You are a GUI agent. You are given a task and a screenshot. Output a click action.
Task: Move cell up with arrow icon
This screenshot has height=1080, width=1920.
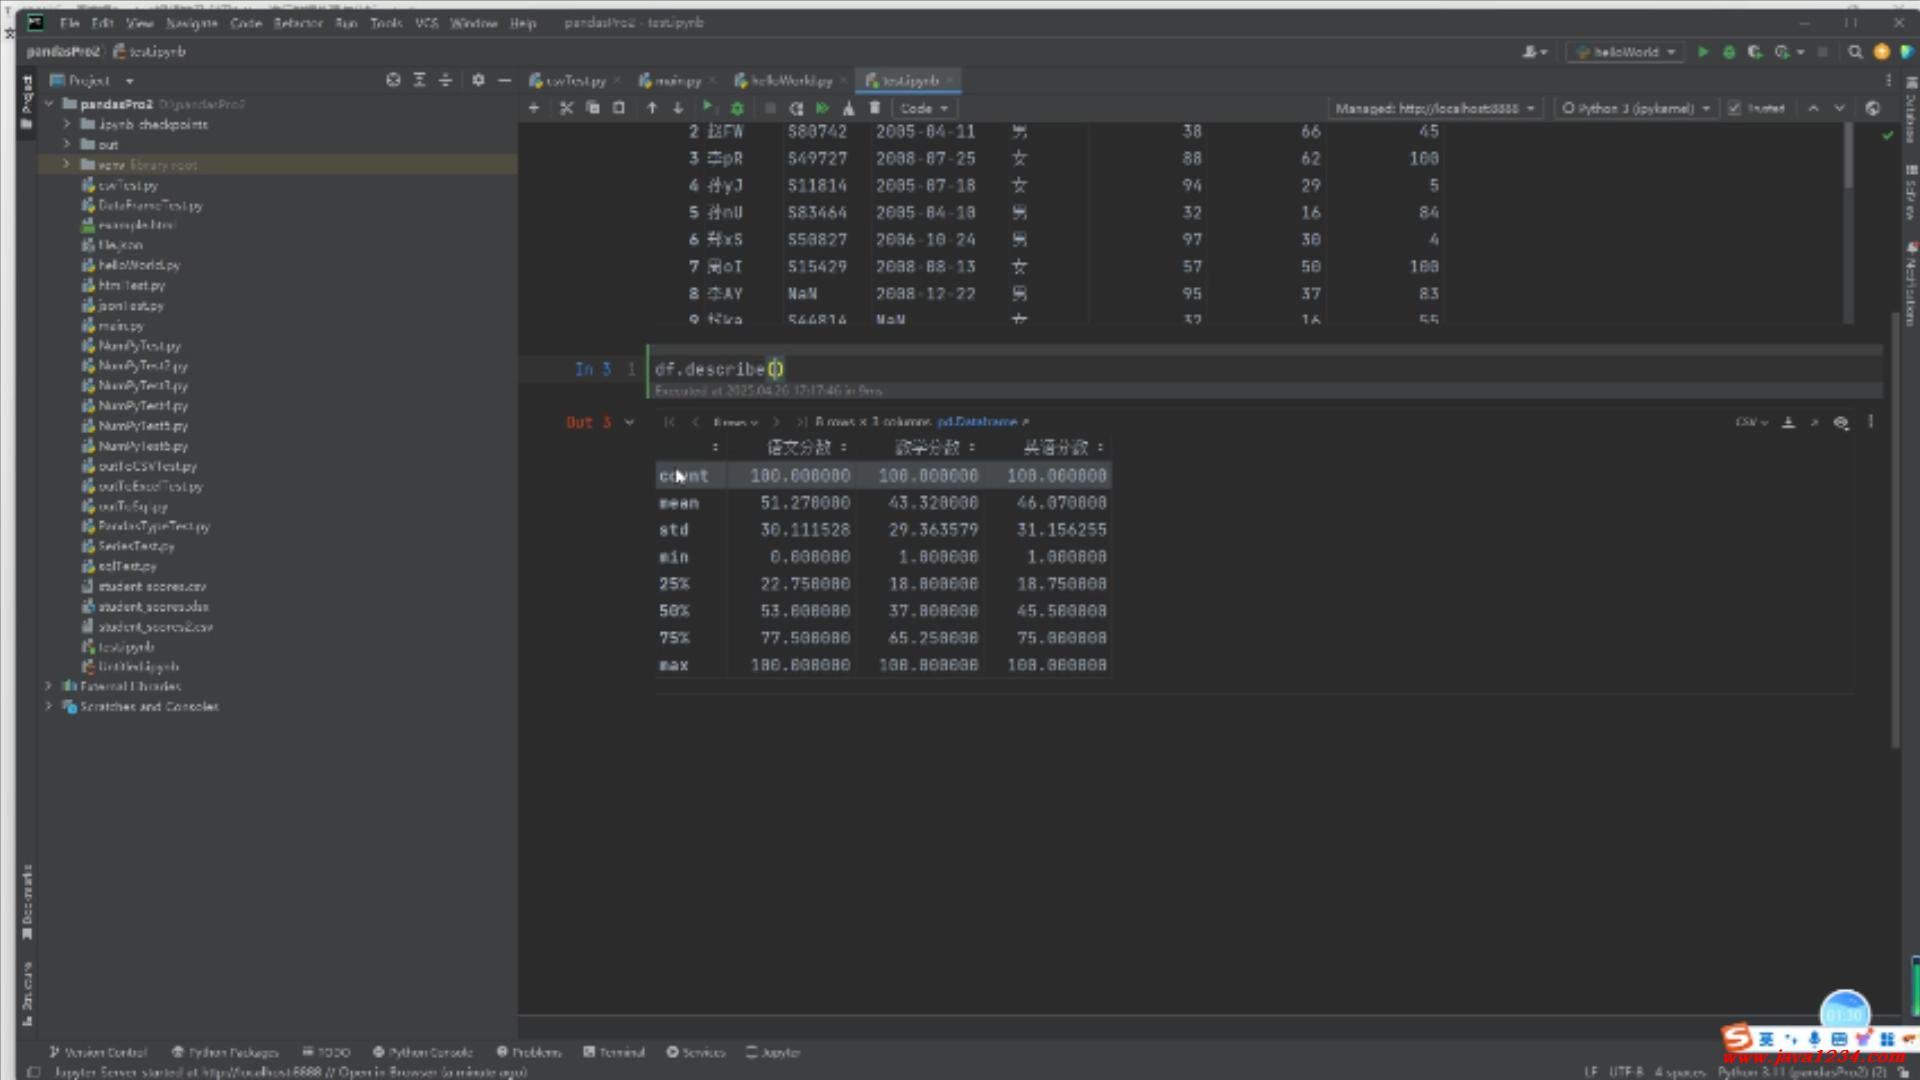(652, 108)
